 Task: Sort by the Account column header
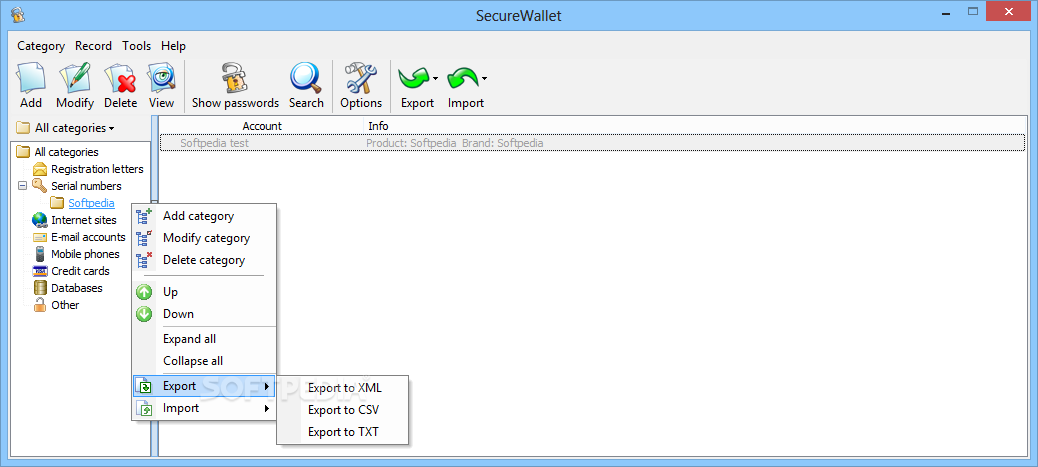pyautogui.click(x=261, y=126)
